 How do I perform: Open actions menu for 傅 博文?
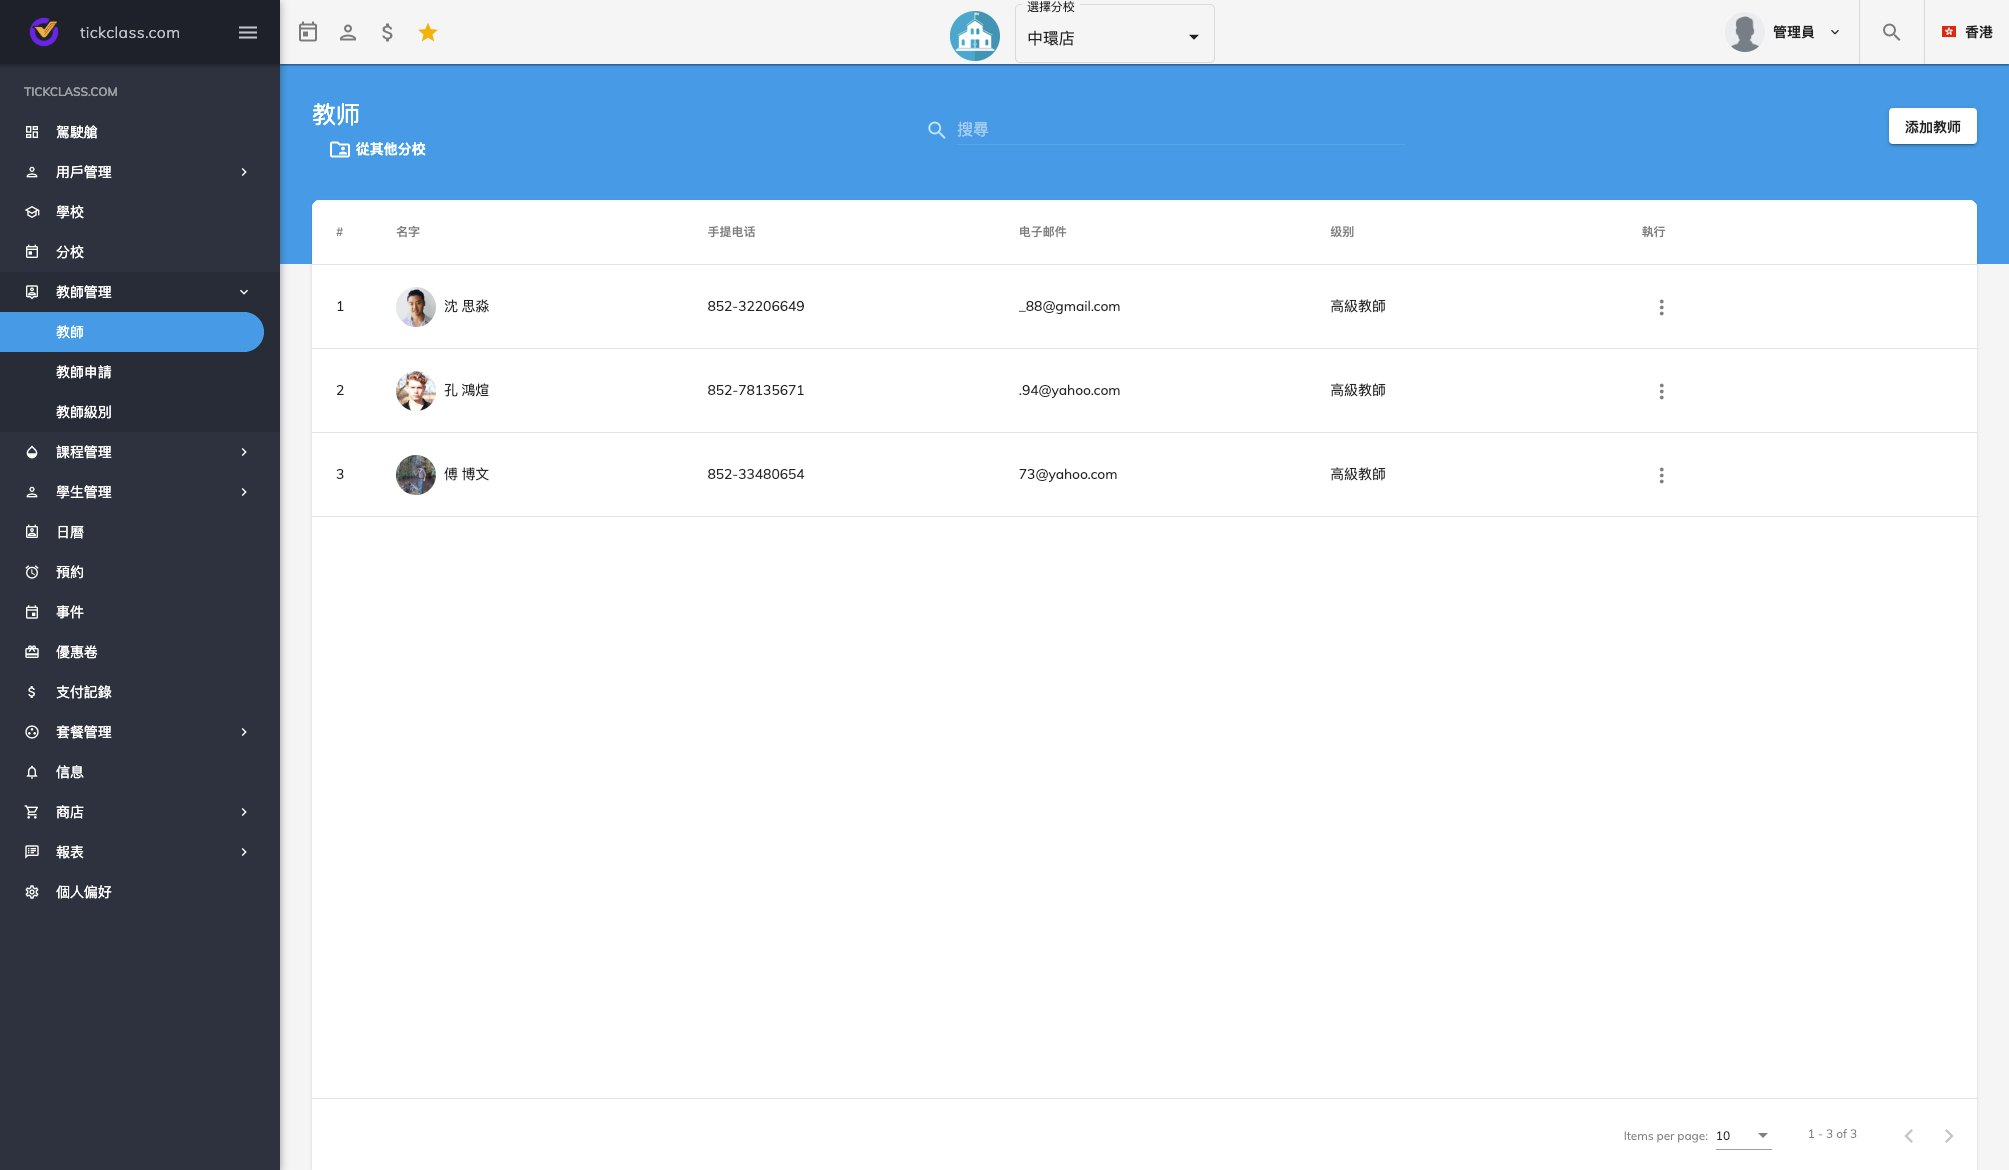(x=1661, y=475)
